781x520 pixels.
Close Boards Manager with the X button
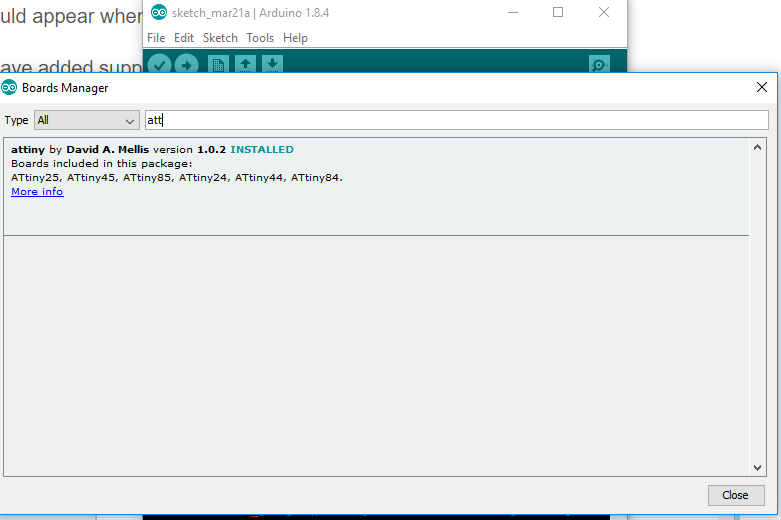(x=762, y=87)
